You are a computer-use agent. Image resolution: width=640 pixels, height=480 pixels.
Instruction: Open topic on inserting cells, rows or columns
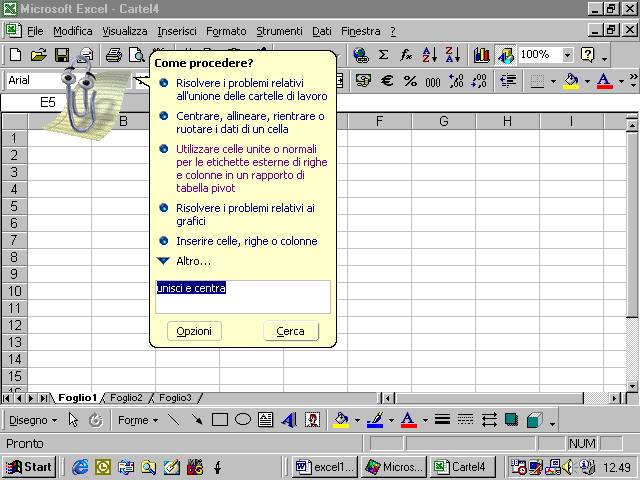tap(247, 241)
